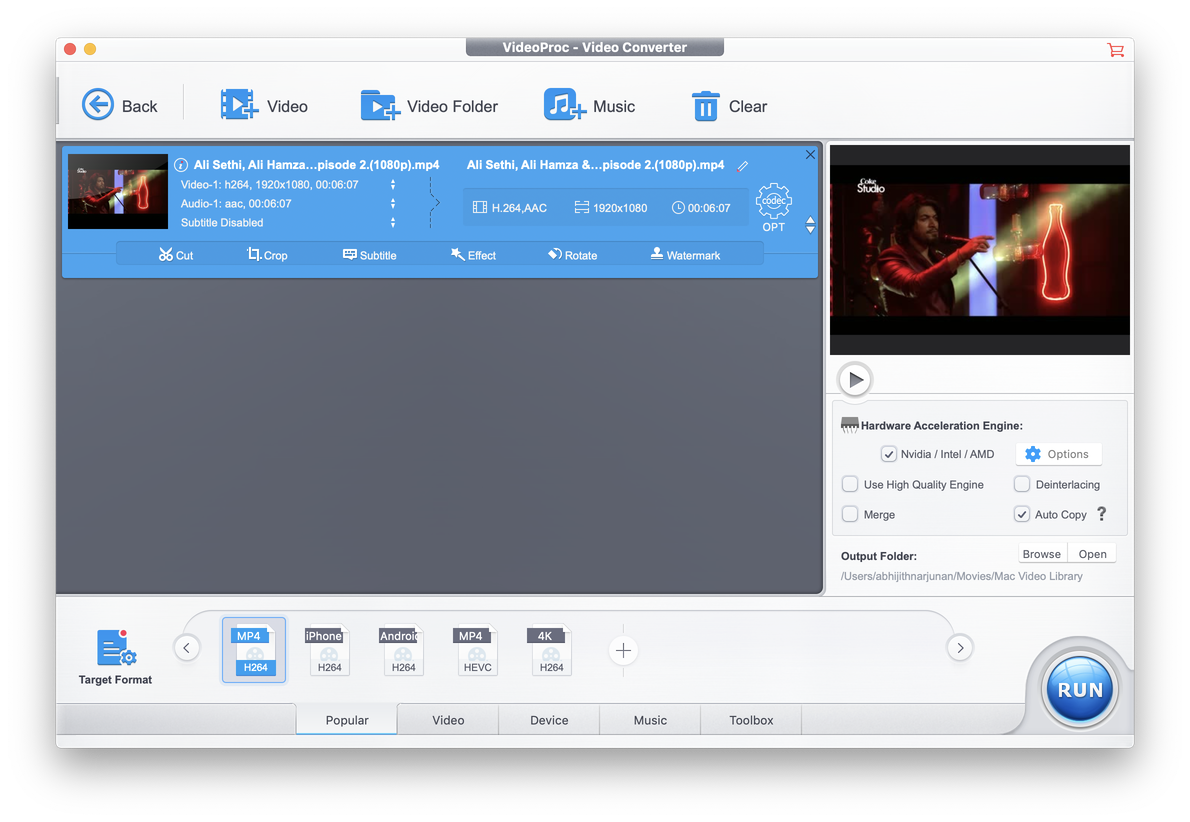Screen dimensions: 1190x822
Task: Open the codec OPT gear settings
Action: coord(773,206)
